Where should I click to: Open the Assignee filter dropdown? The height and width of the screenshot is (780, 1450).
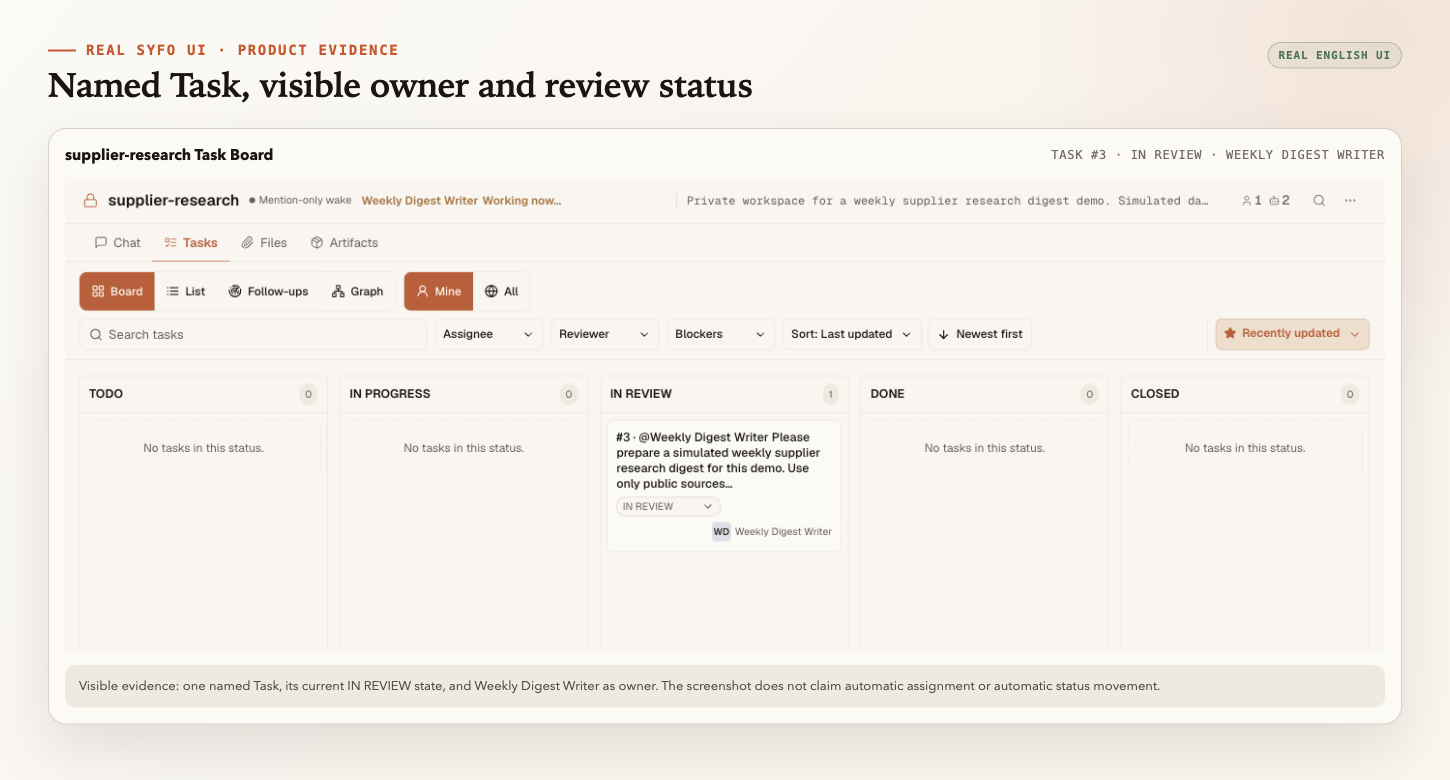489,334
